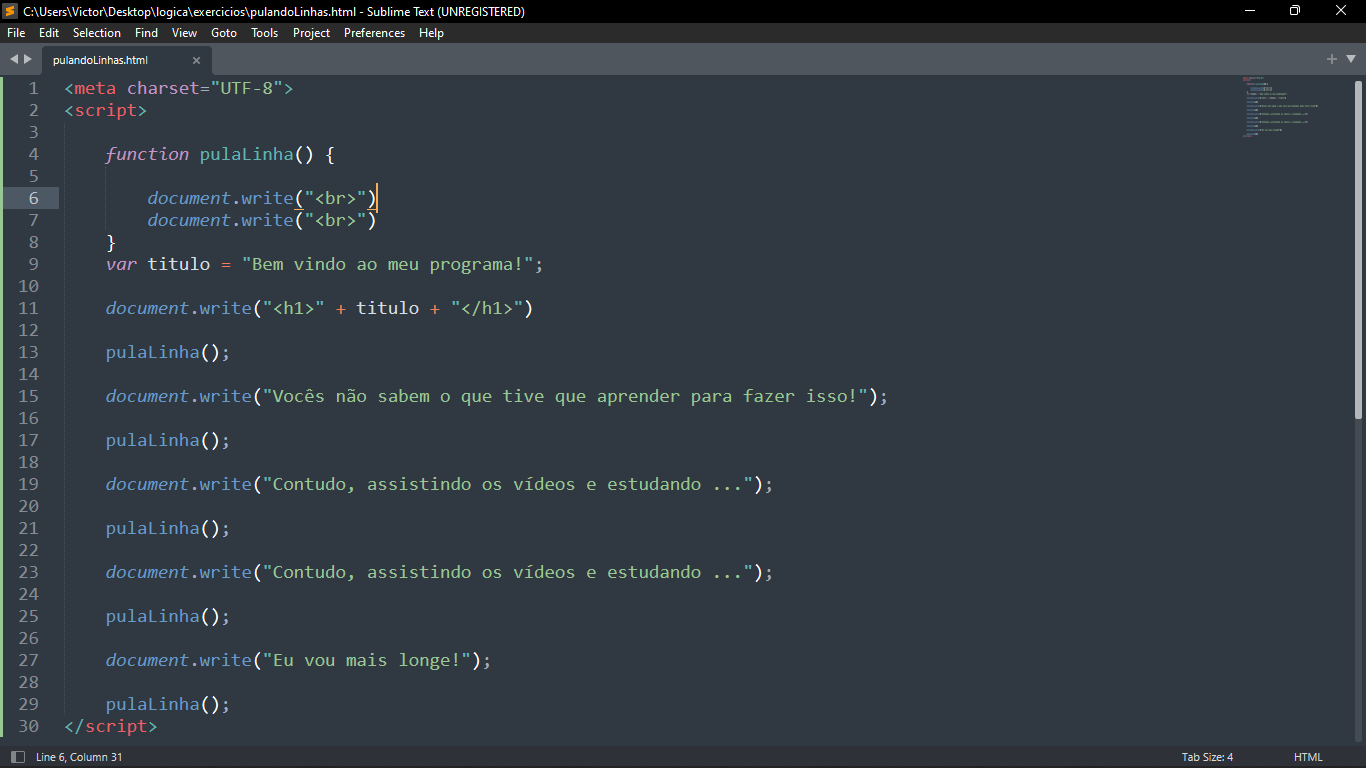
Task: Open the Preferences menu
Action: 375,33
